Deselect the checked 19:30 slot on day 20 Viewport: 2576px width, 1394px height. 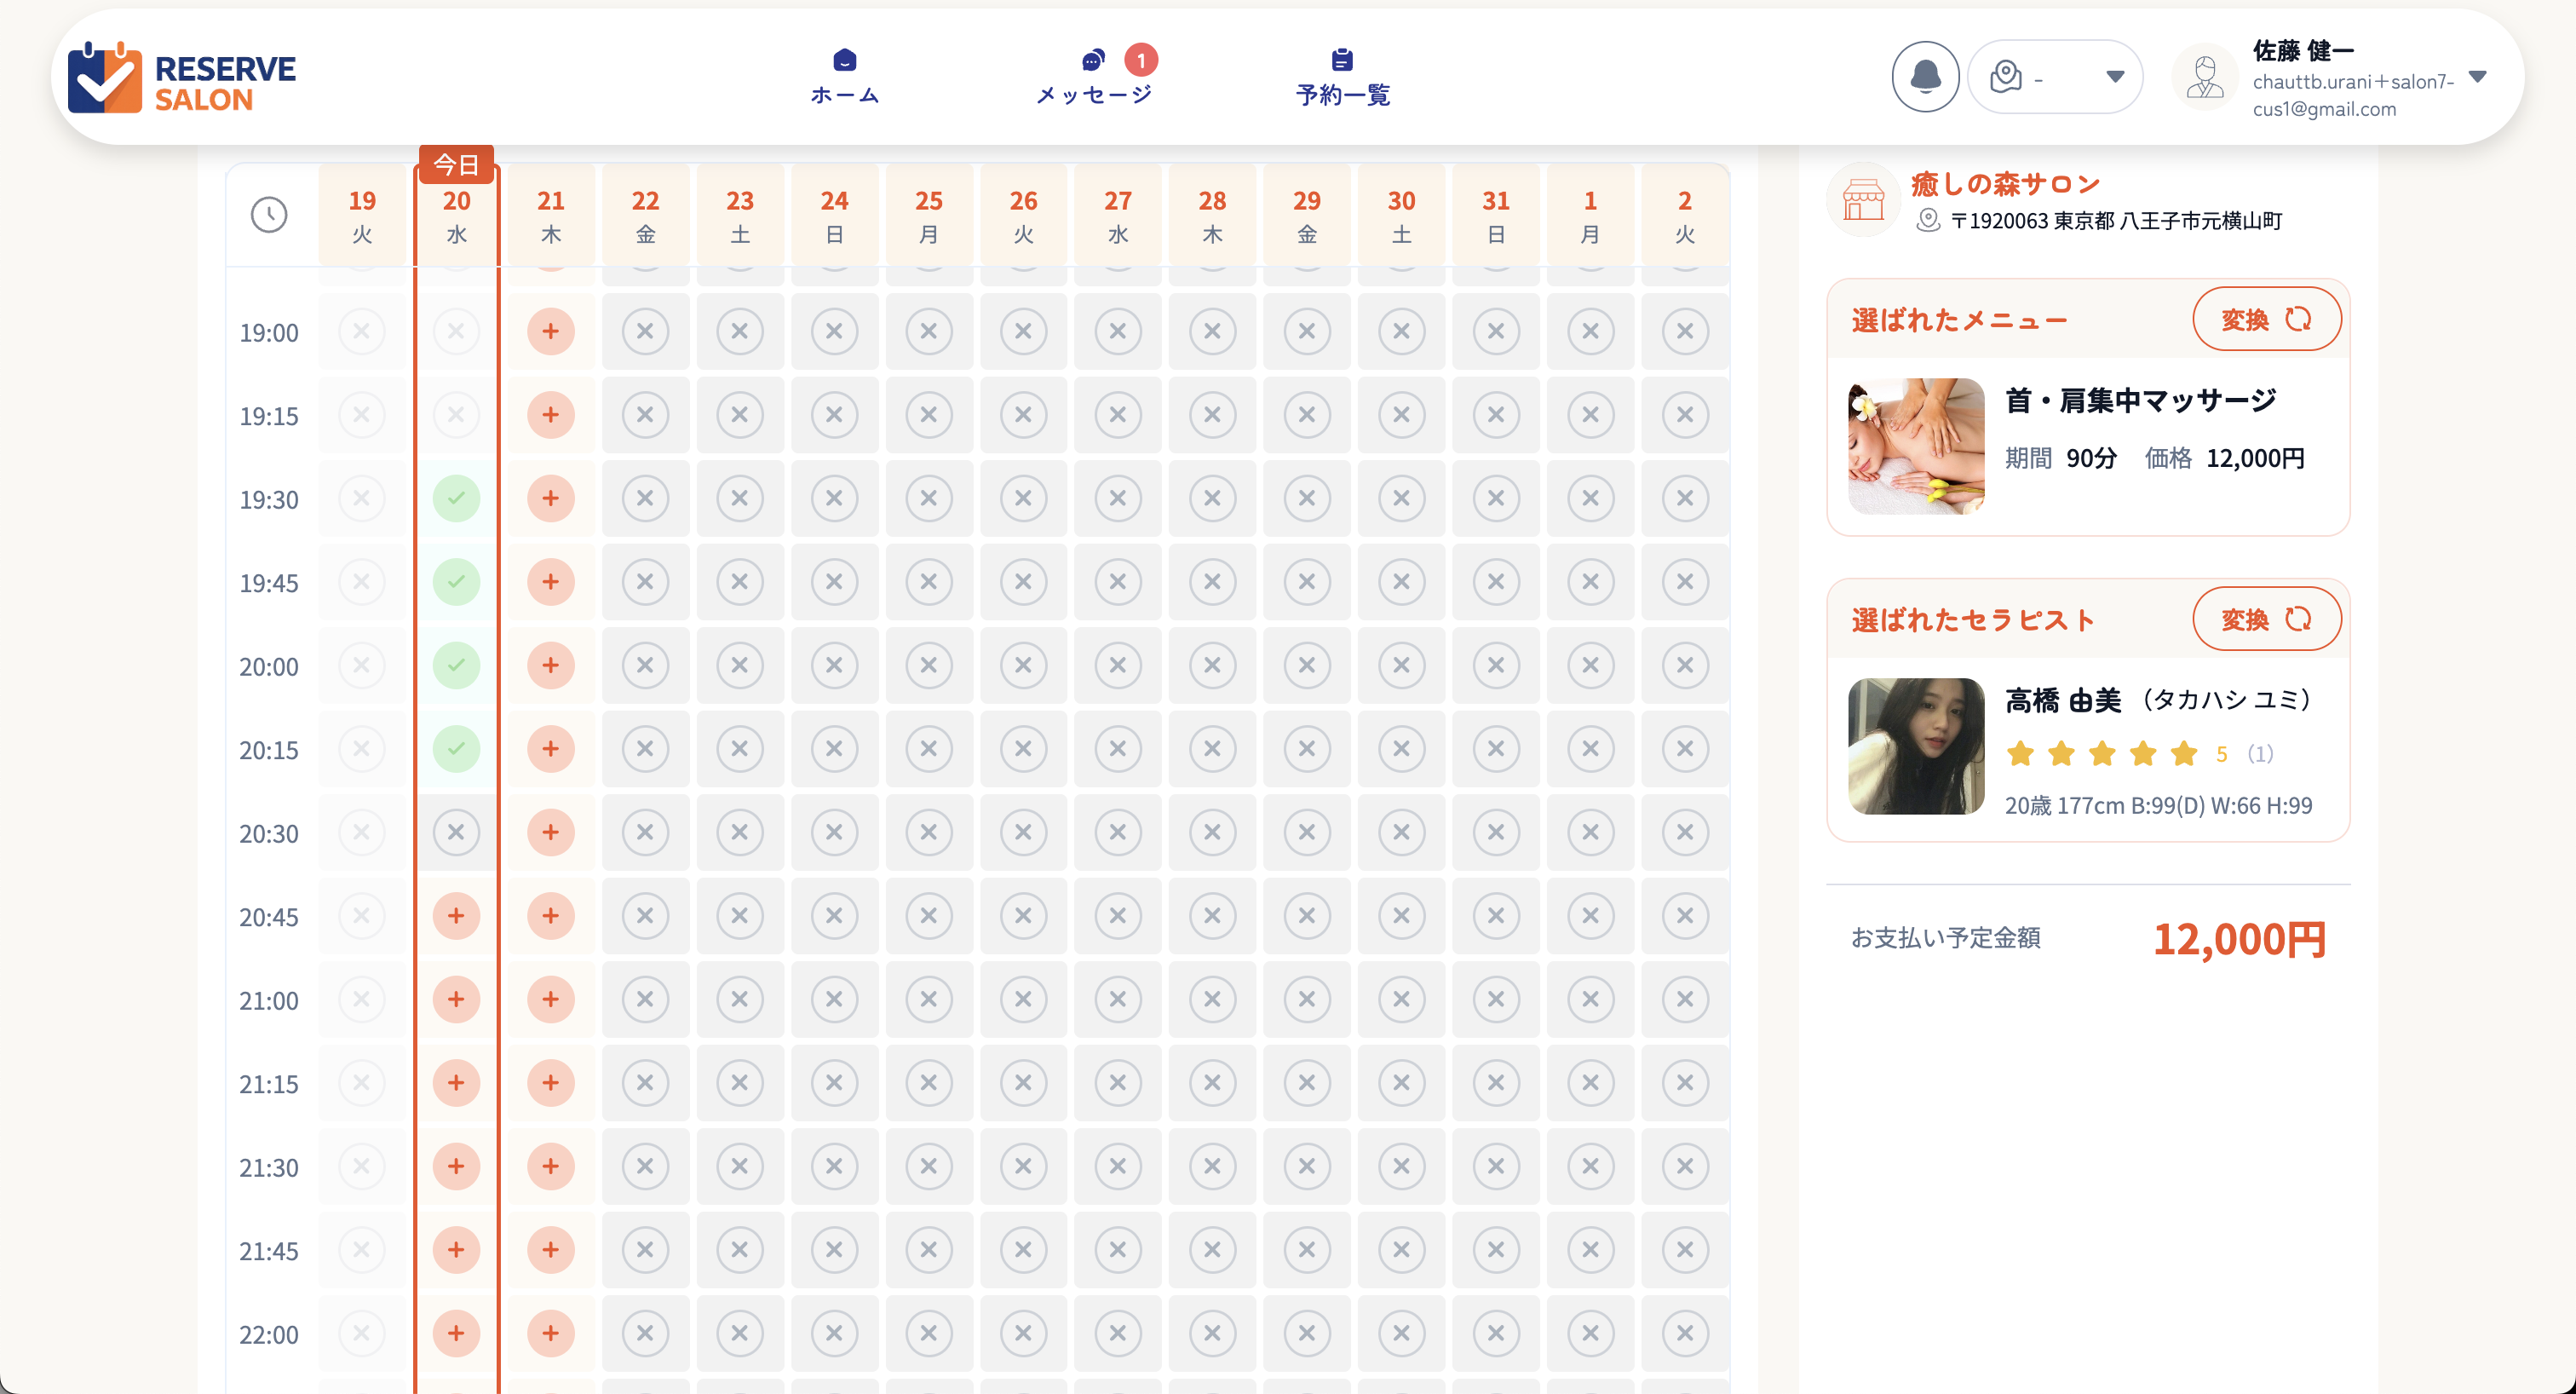pyautogui.click(x=456, y=498)
